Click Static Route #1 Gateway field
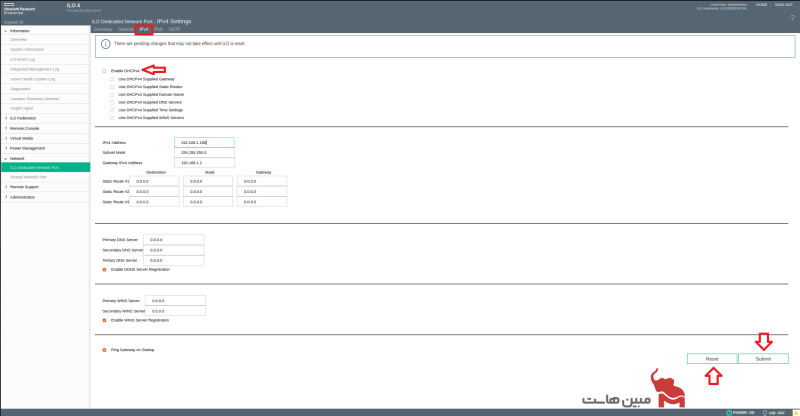The width and height of the screenshot is (800, 416). [262, 181]
